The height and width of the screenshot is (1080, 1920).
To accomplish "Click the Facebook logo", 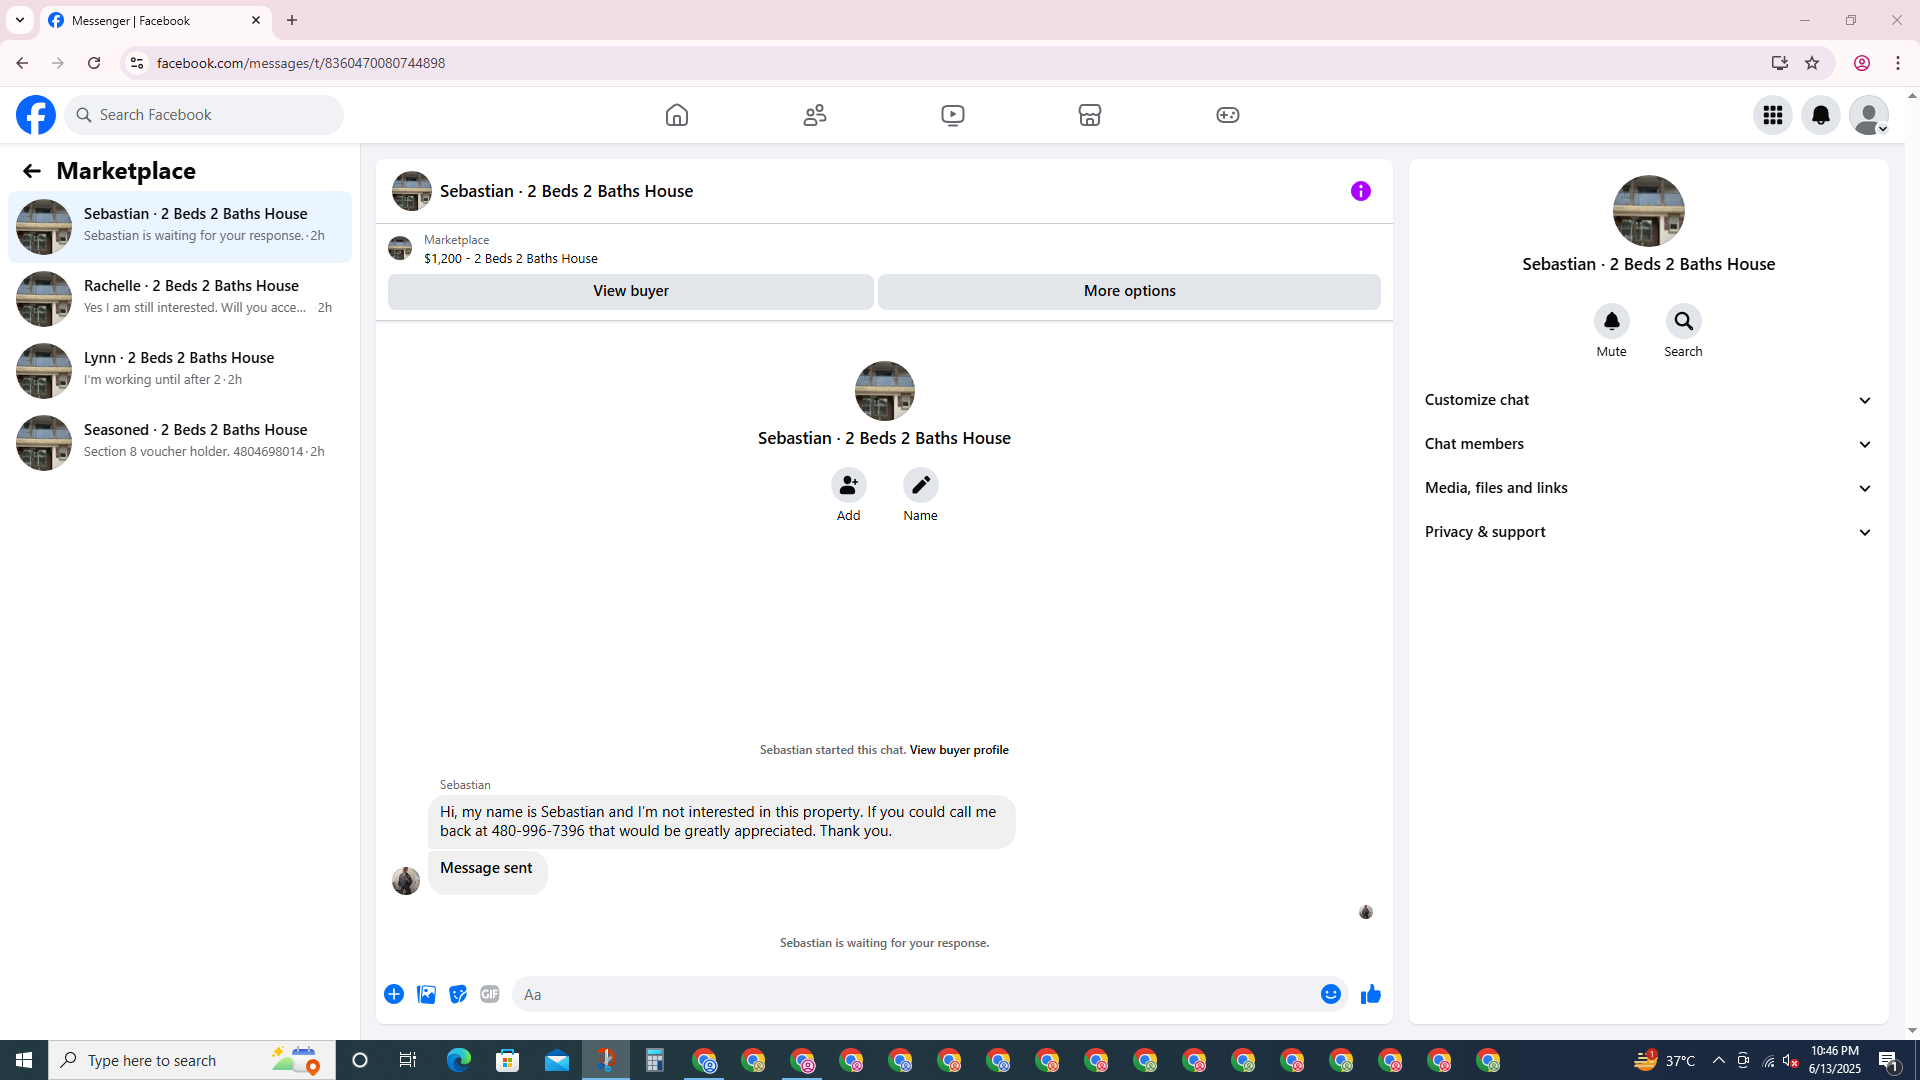I will (36, 115).
